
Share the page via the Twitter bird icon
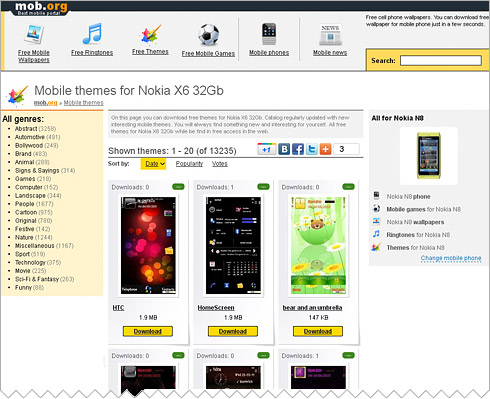tap(312, 149)
